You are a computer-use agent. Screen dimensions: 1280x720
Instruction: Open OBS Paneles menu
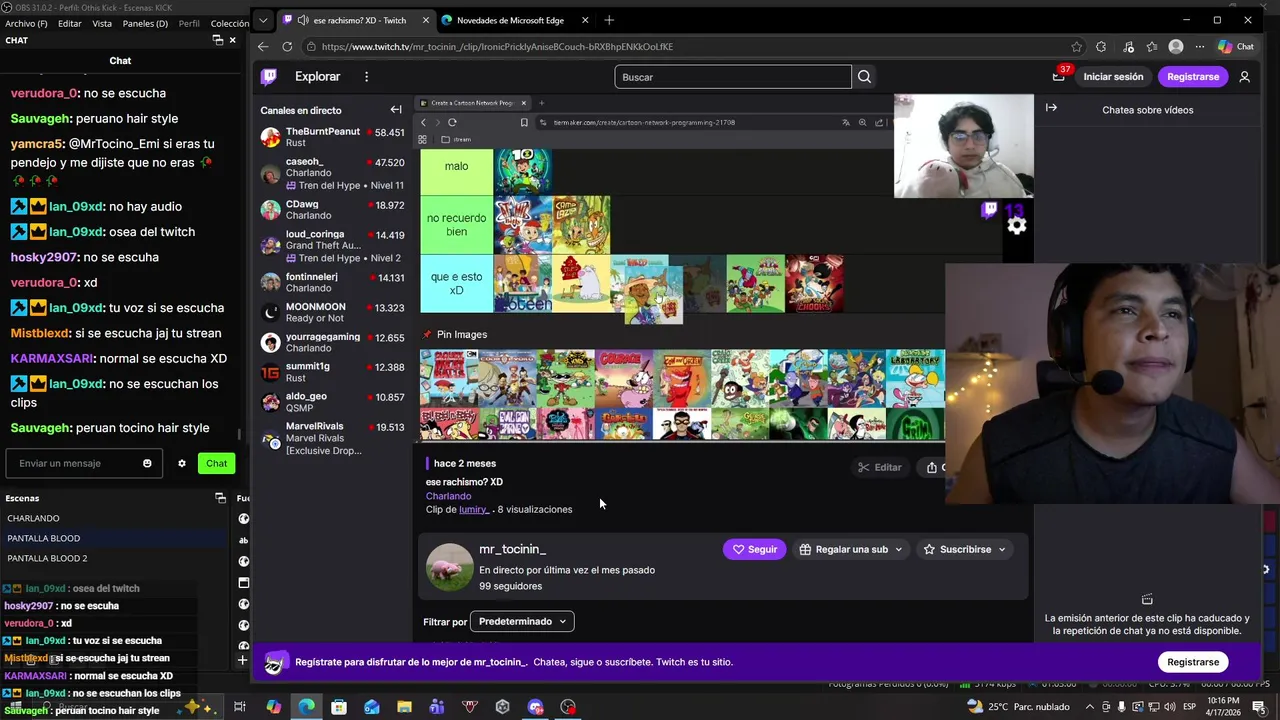145,23
